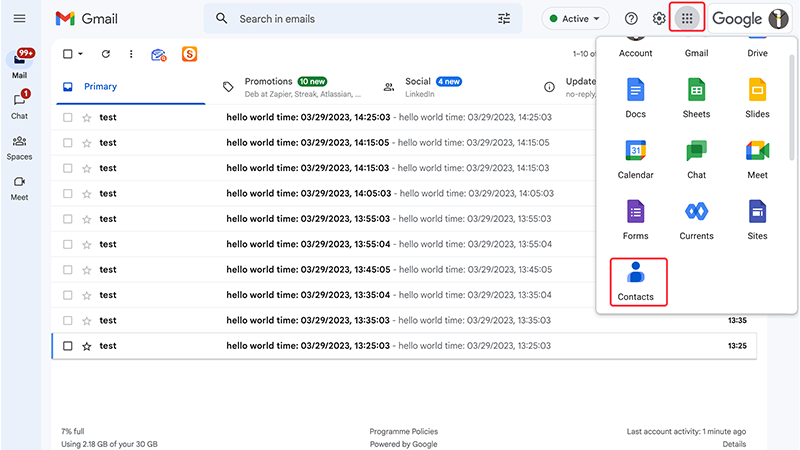Click the Using 2.18 GB storage link
This screenshot has height=450, width=800.
click(x=109, y=444)
